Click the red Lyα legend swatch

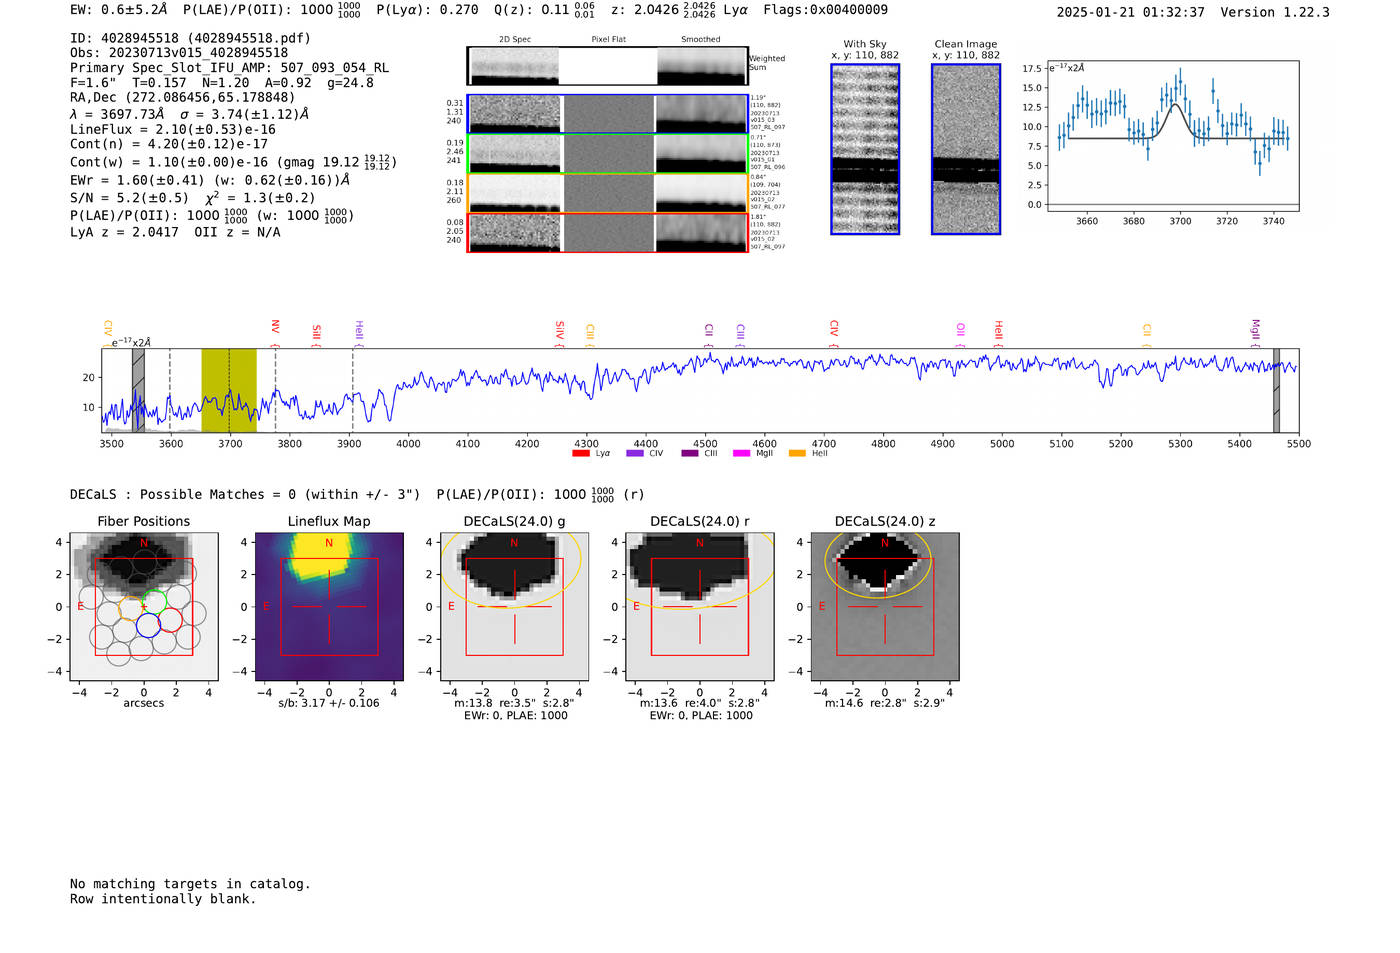(x=580, y=453)
